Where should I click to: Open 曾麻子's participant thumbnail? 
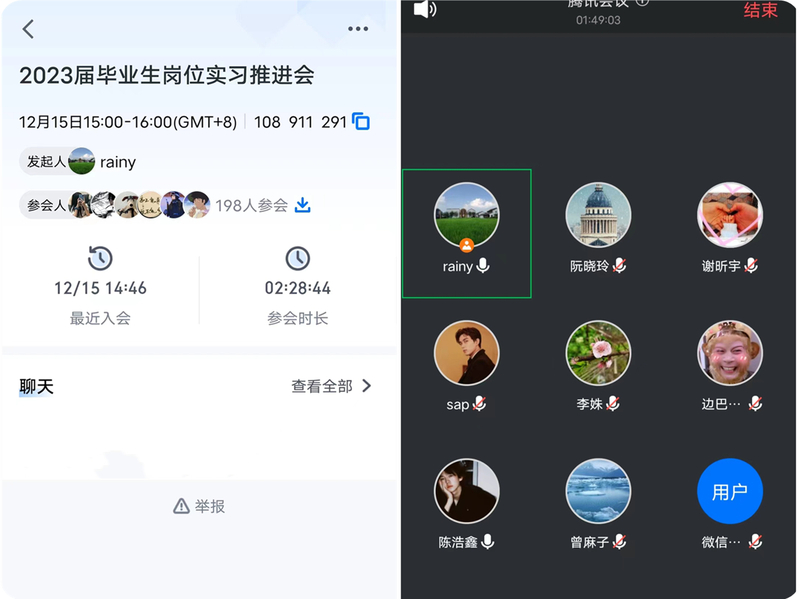pos(598,491)
